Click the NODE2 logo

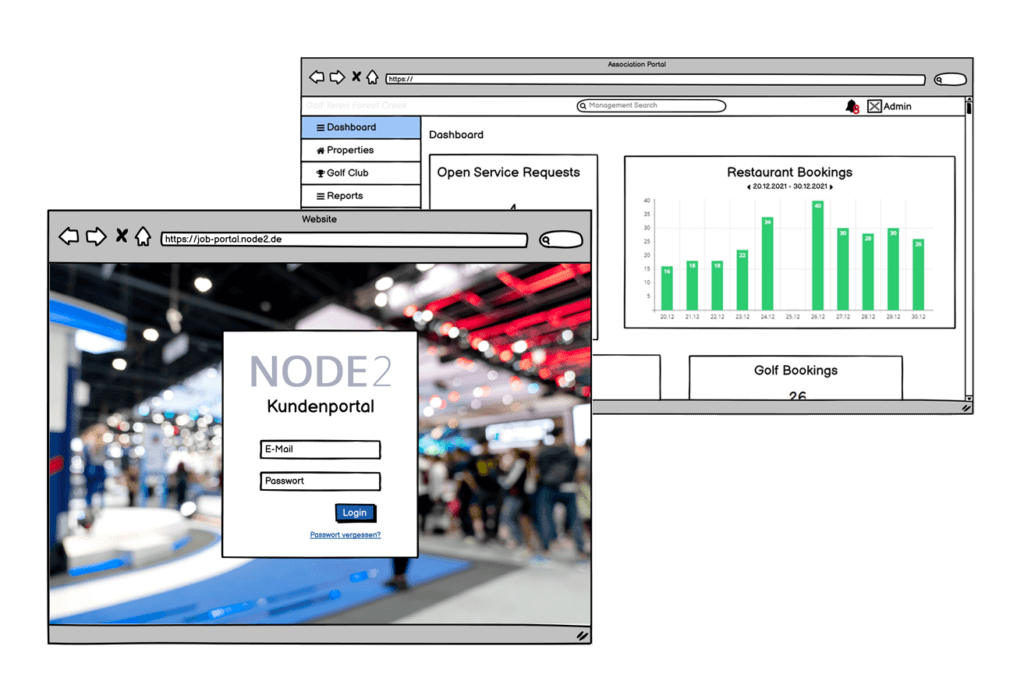[x=321, y=371]
